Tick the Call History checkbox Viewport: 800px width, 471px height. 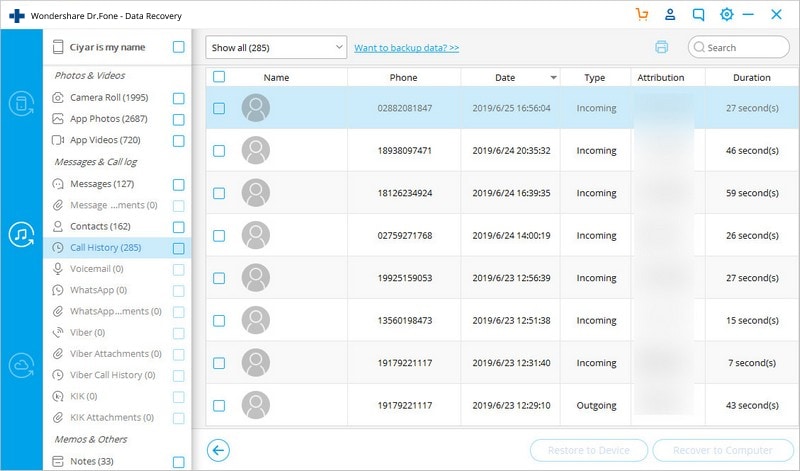pyautogui.click(x=179, y=249)
